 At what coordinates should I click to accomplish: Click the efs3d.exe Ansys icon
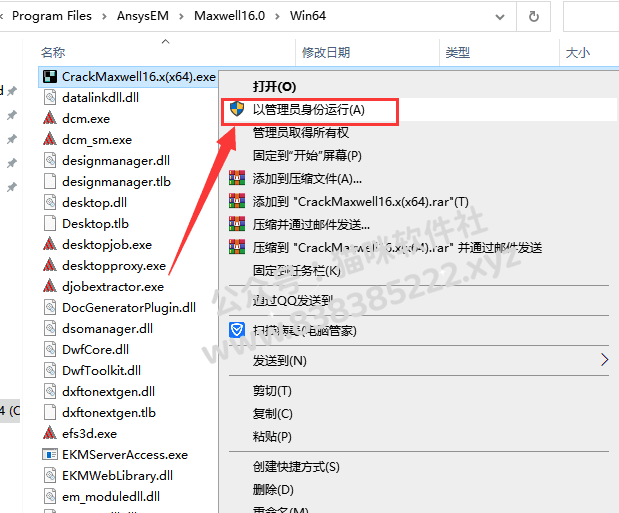click(50, 433)
